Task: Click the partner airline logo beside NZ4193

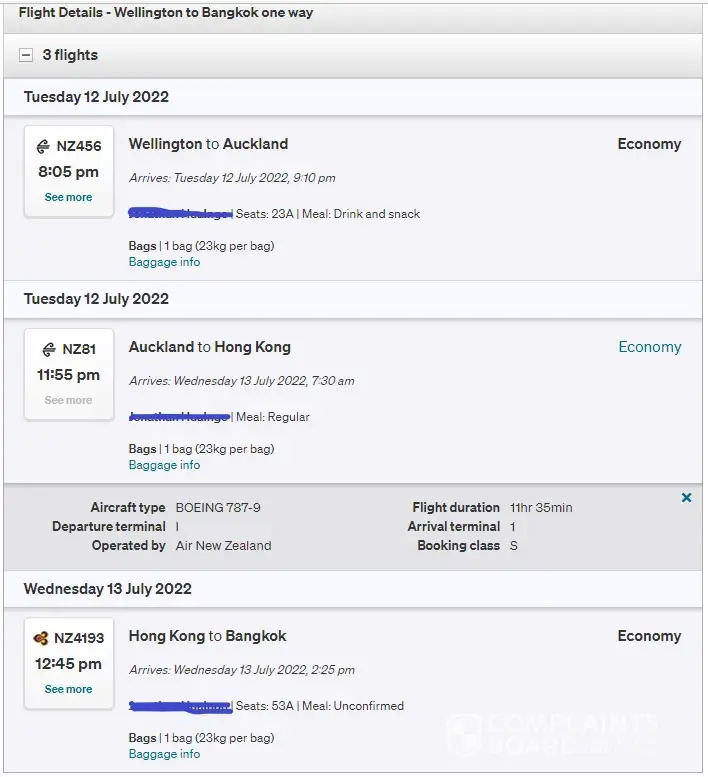Action: 41,638
